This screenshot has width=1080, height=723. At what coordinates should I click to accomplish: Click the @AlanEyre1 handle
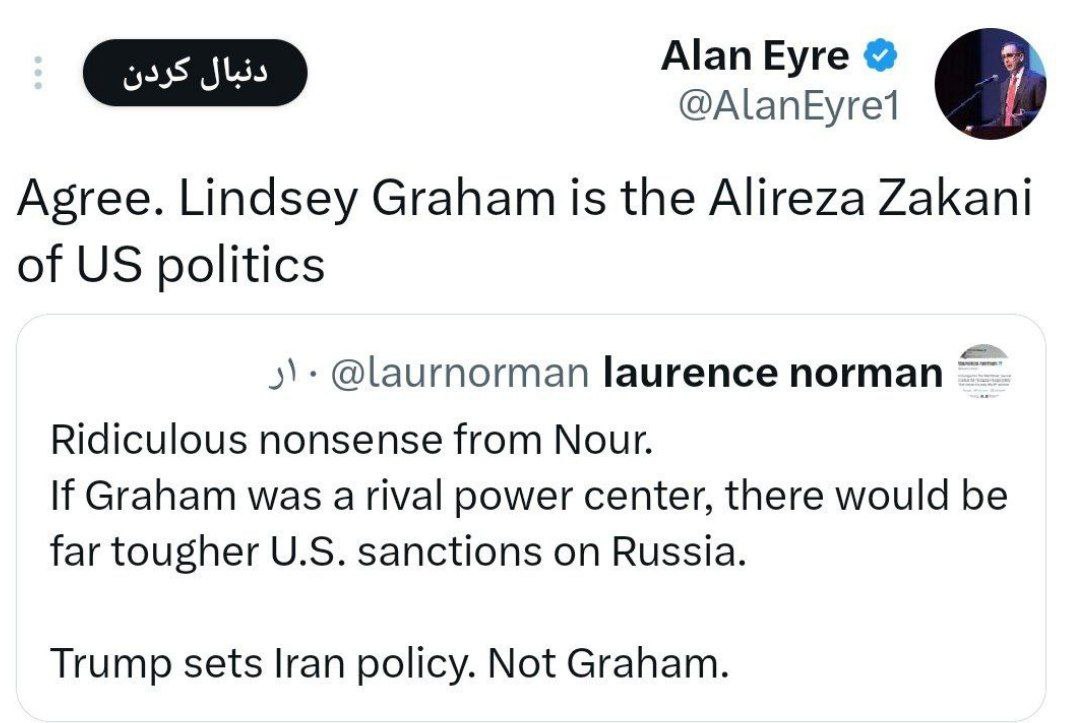pos(788,106)
